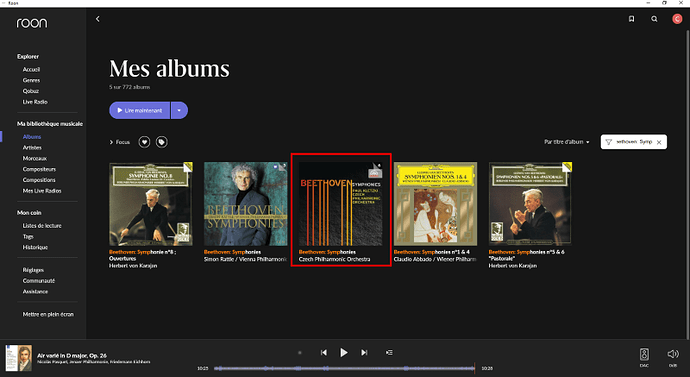Open Live Radio in the sidebar
The image size is (690, 377).
click(35, 102)
